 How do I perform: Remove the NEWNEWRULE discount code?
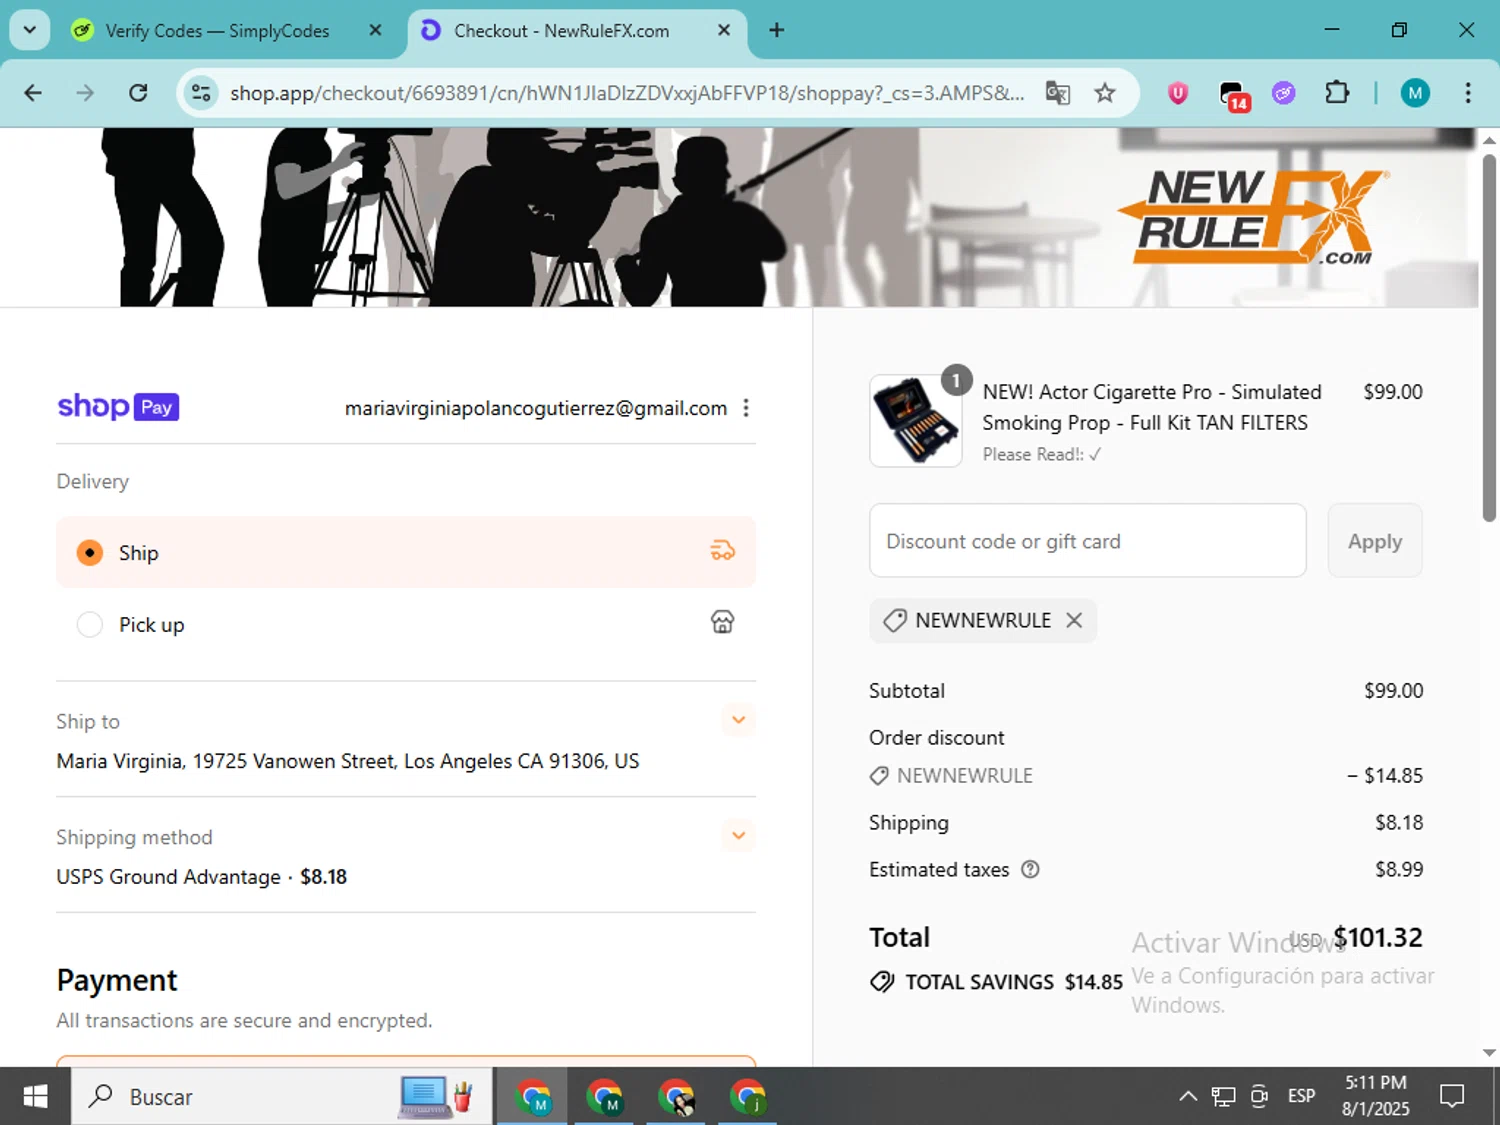tap(1074, 620)
